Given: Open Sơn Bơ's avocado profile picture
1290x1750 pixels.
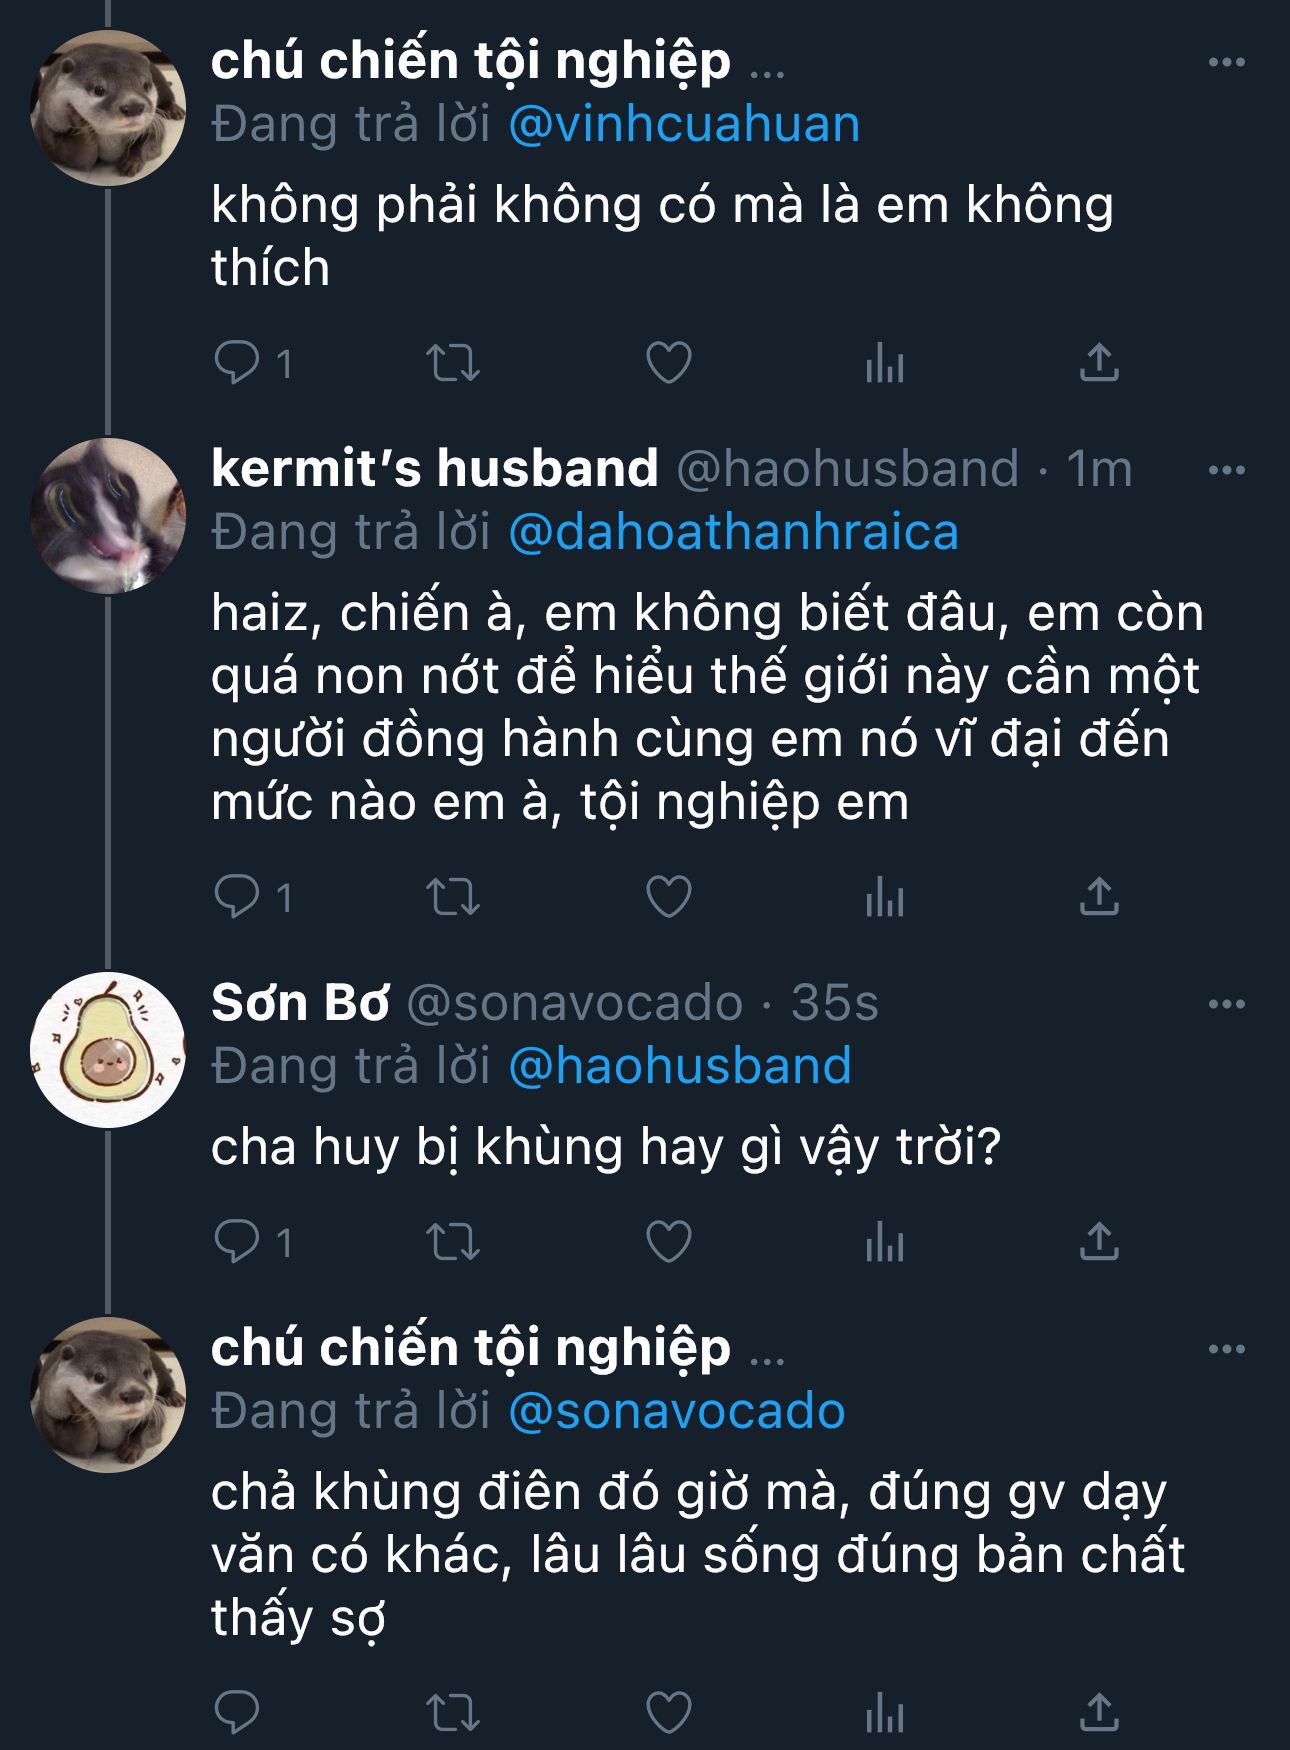Looking at the screenshot, I should pyautogui.click(x=108, y=1050).
